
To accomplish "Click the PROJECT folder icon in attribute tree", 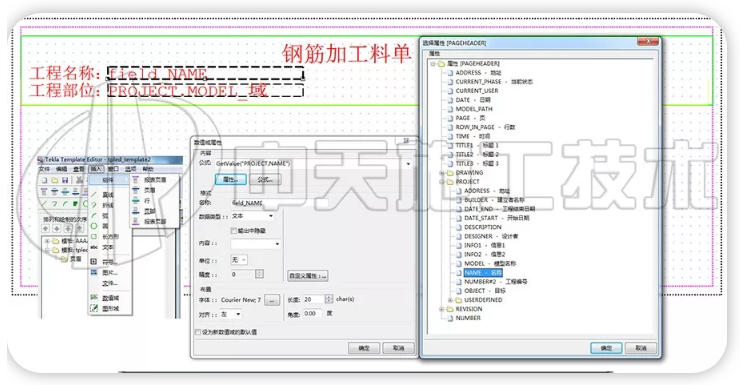I will tap(450, 182).
